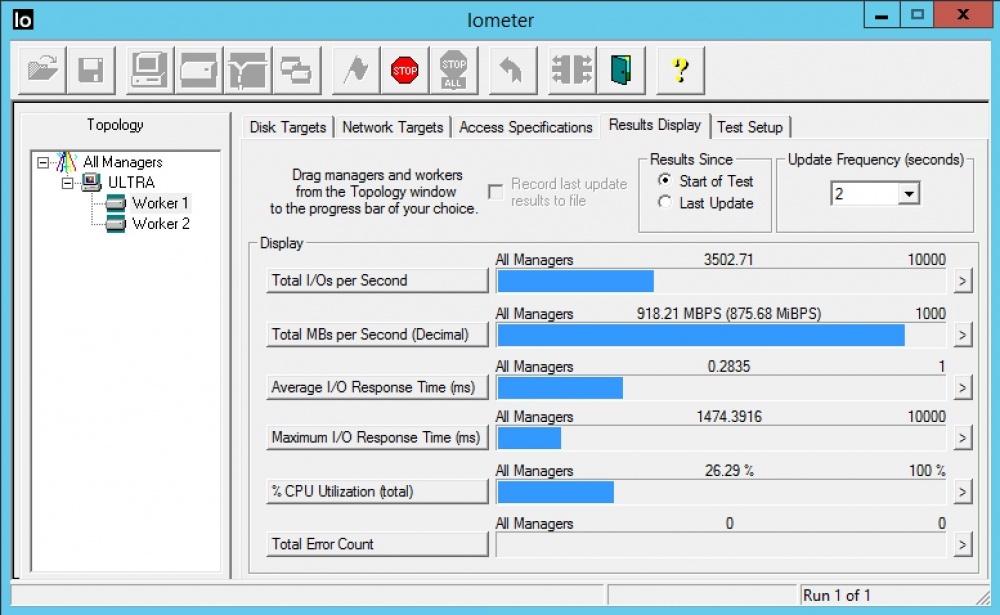
Task: Click the 1474.3916 maximum response value
Action: [728, 417]
